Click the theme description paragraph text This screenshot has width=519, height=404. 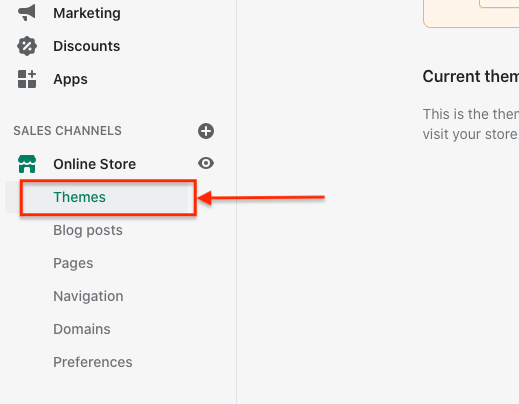coord(471,124)
